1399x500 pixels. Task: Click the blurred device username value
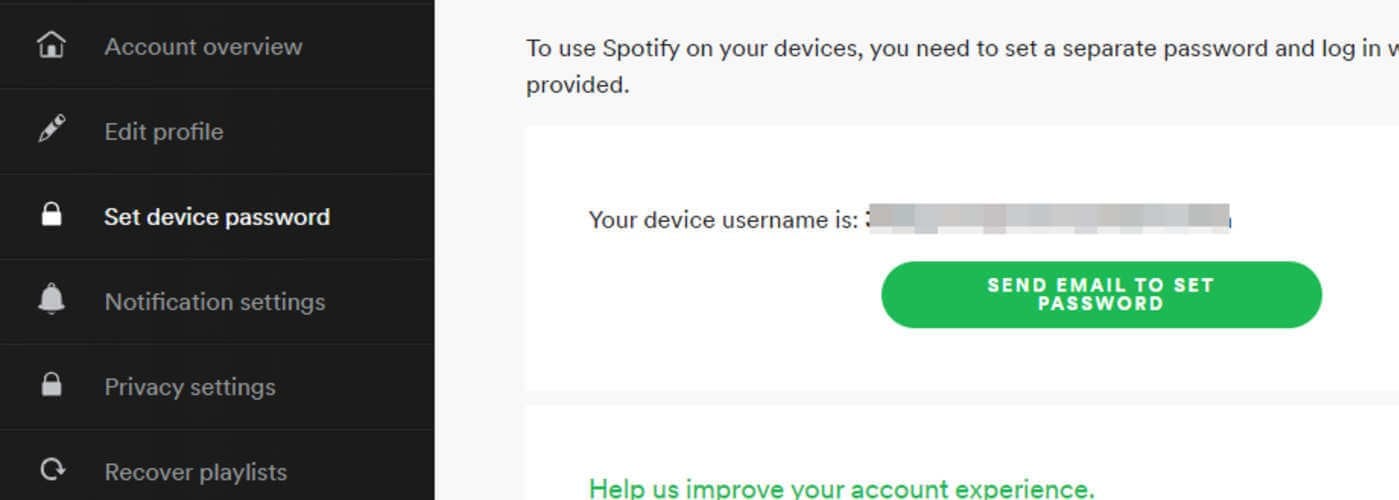1047,219
